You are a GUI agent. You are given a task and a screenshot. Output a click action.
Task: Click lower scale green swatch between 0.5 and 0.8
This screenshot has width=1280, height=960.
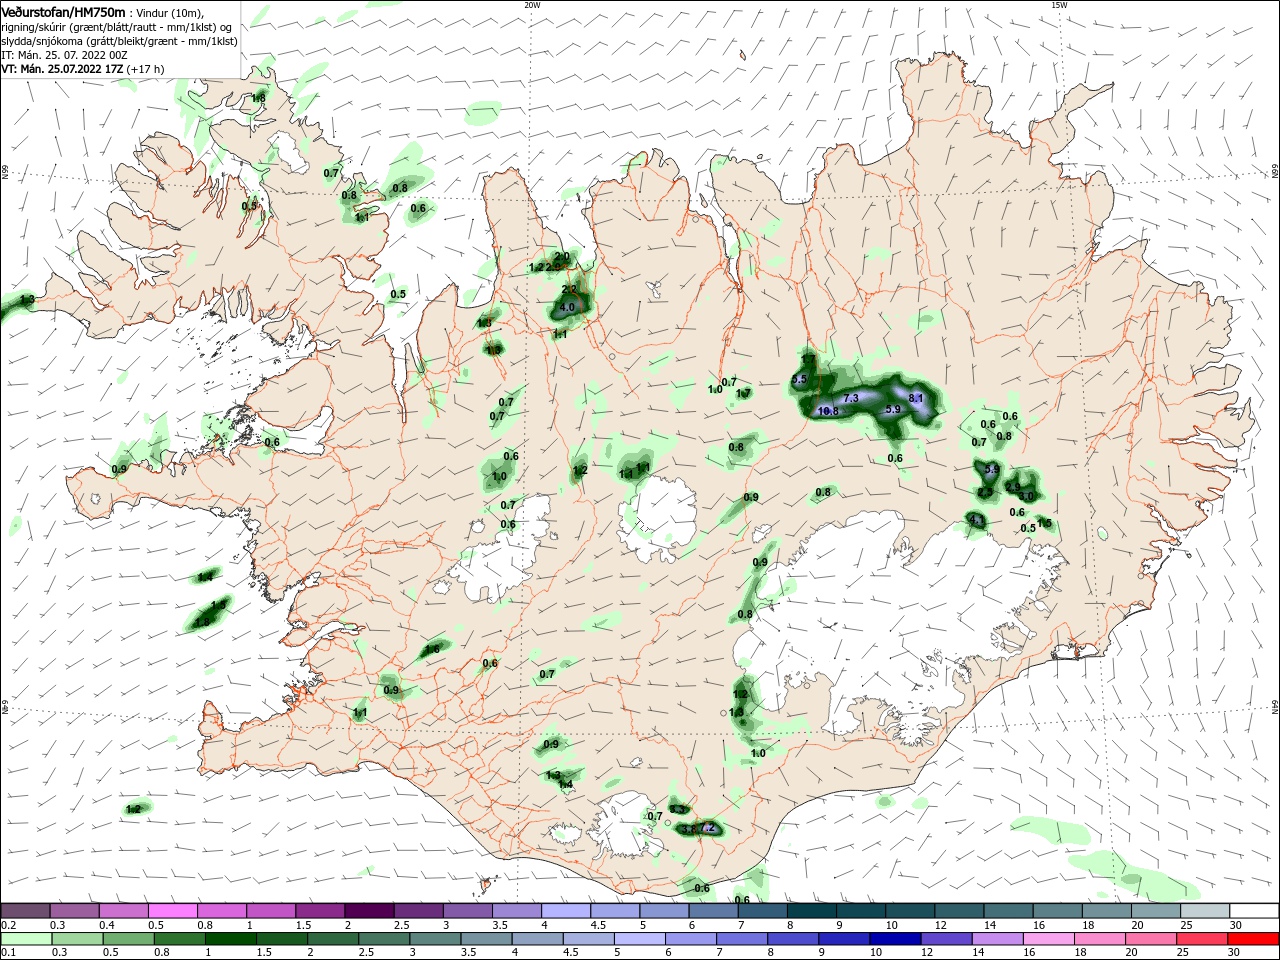pos(129,938)
